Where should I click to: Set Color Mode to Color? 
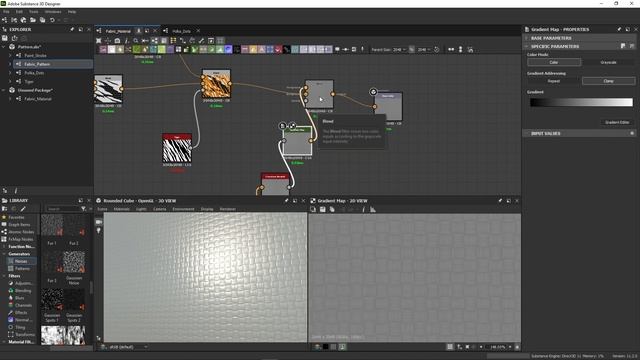554,62
